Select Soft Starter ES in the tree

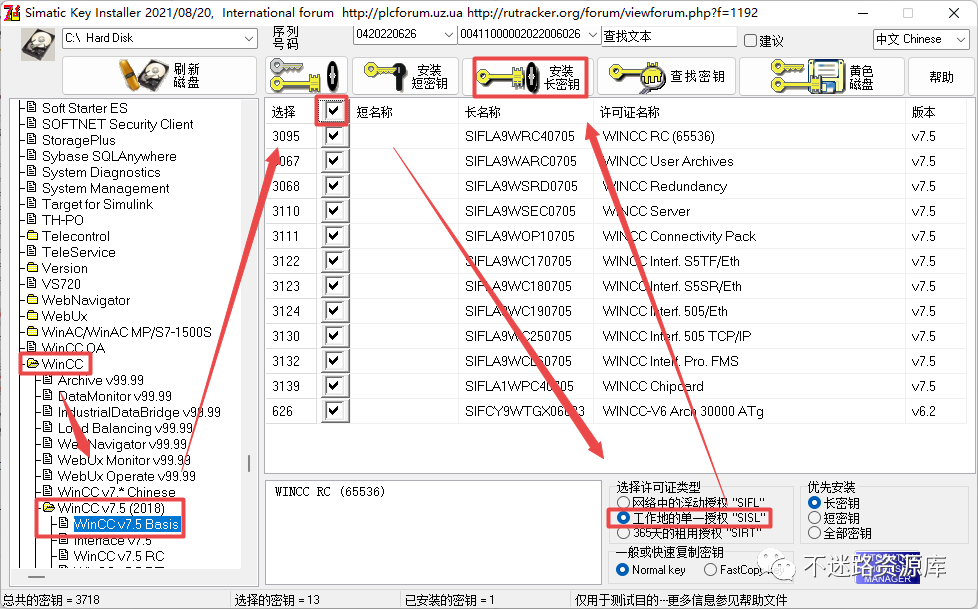coord(84,108)
